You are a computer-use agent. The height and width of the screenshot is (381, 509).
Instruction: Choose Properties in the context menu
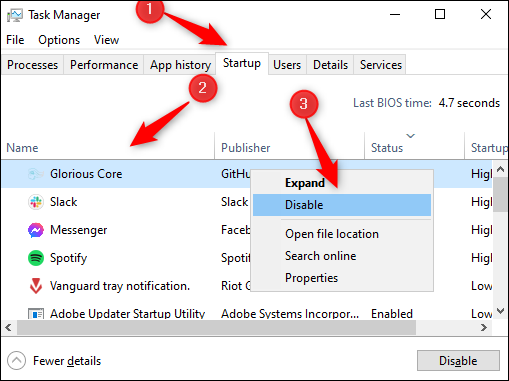pyautogui.click(x=342, y=278)
